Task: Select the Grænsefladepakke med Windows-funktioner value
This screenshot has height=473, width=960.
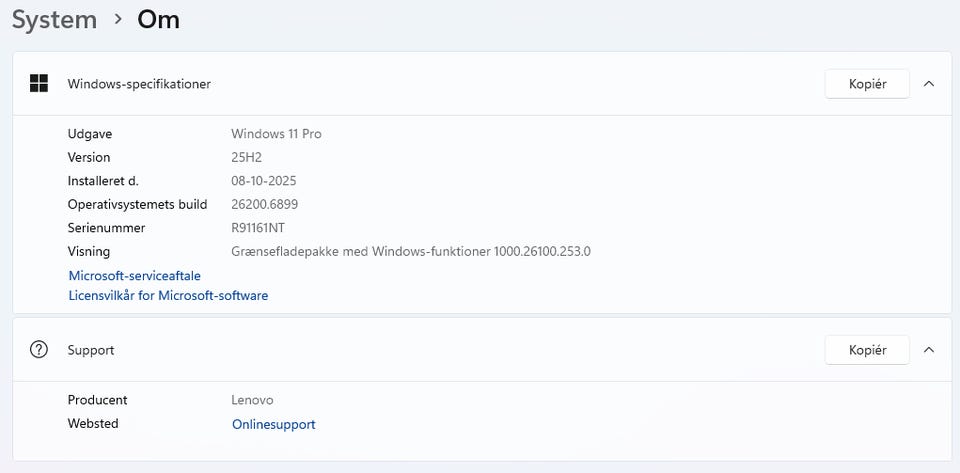Action: pos(411,251)
